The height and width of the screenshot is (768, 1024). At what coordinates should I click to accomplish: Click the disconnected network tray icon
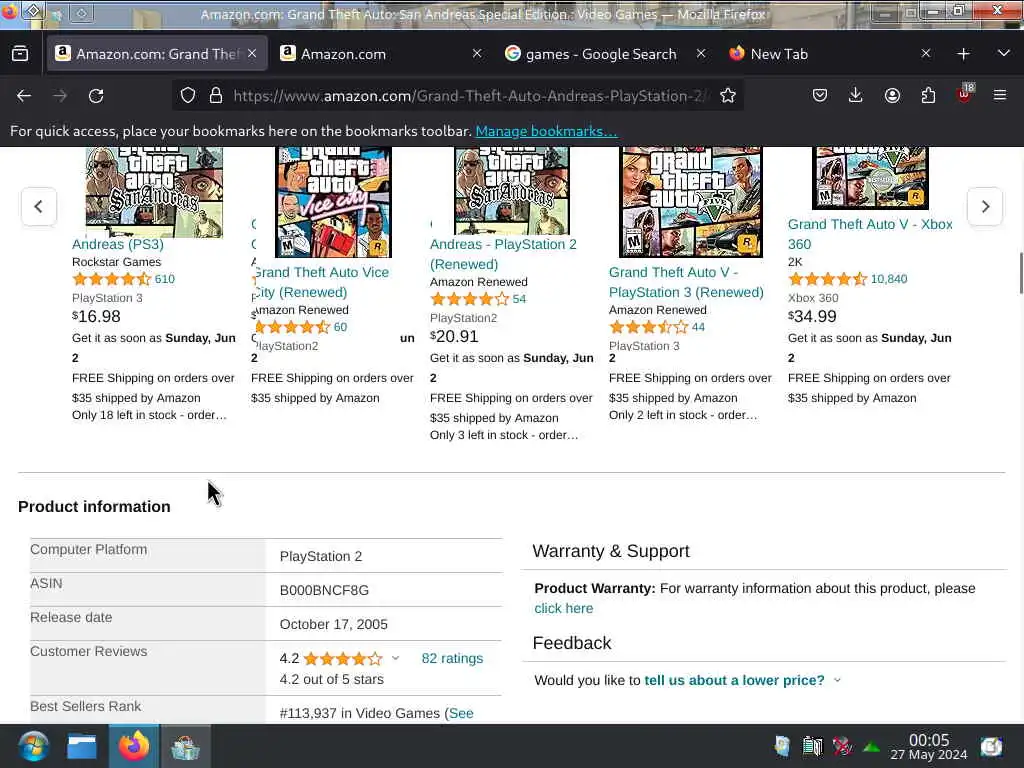click(842, 746)
